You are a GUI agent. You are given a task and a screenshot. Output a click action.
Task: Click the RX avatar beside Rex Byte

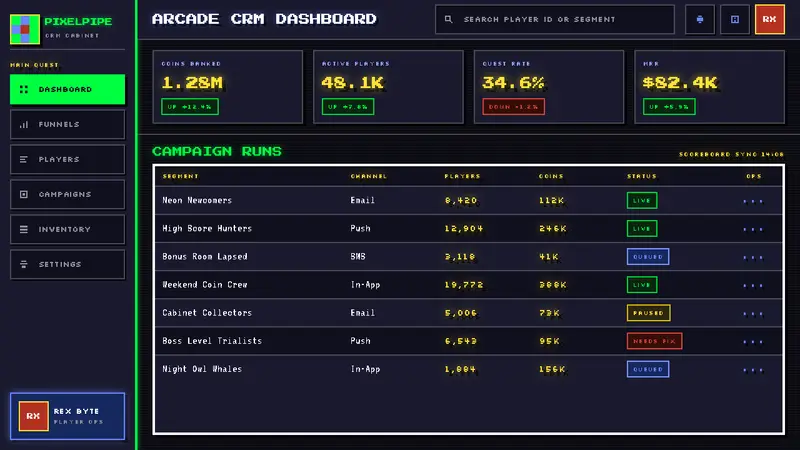tap(33, 416)
